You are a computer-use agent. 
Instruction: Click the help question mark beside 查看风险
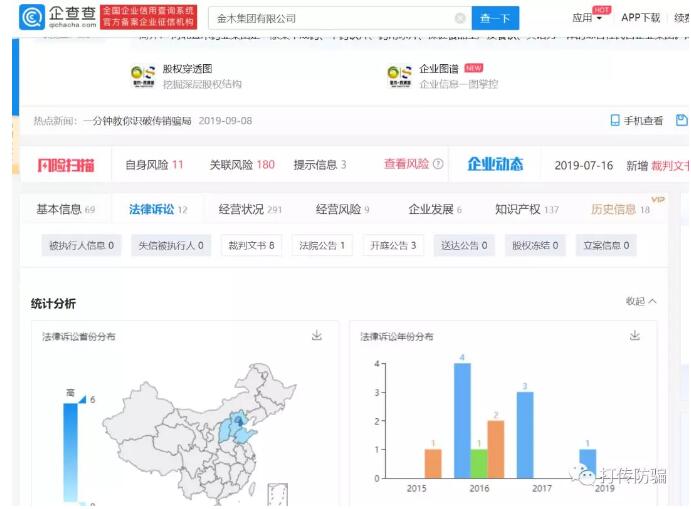pos(438,164)
